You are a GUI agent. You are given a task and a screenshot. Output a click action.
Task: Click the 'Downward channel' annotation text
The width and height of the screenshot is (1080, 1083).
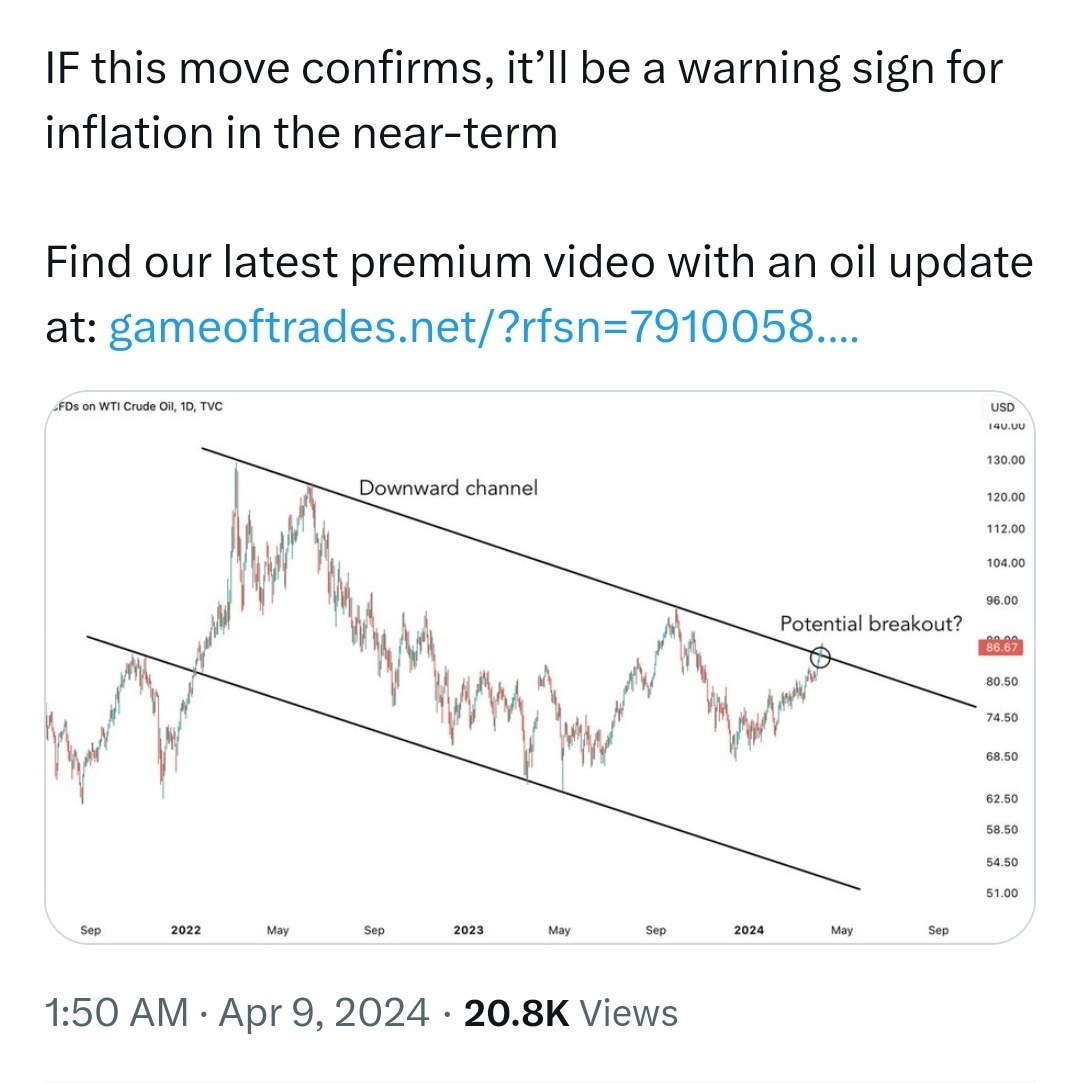[448, 488]
